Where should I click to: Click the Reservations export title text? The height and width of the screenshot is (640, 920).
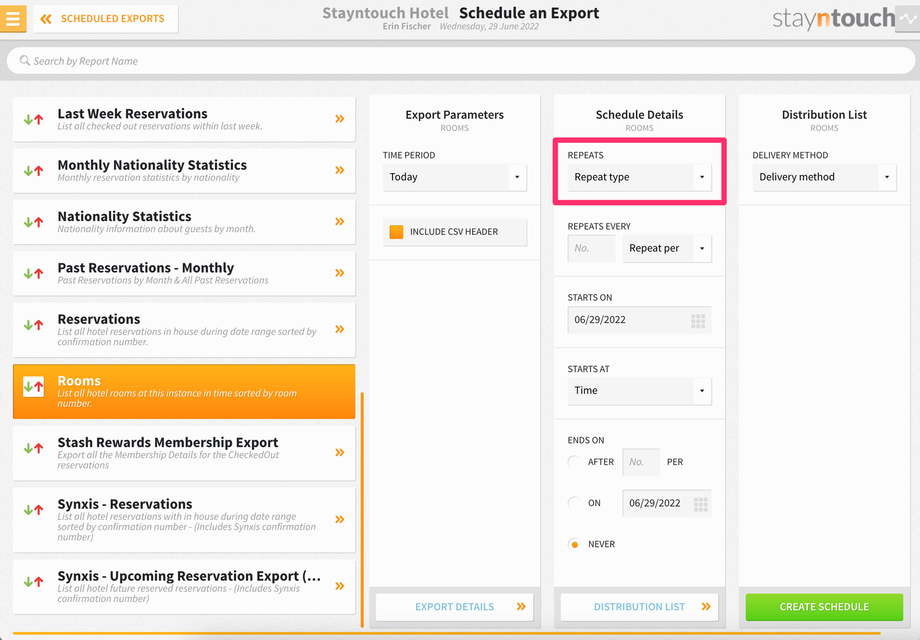[x=99, y=319]
